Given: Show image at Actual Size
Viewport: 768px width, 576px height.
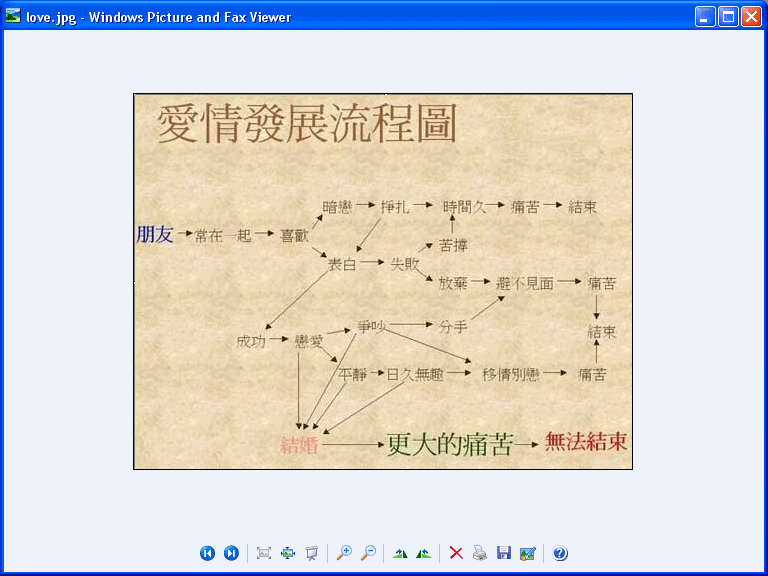Looking at the screenshot, I should [x=288, y=553].
